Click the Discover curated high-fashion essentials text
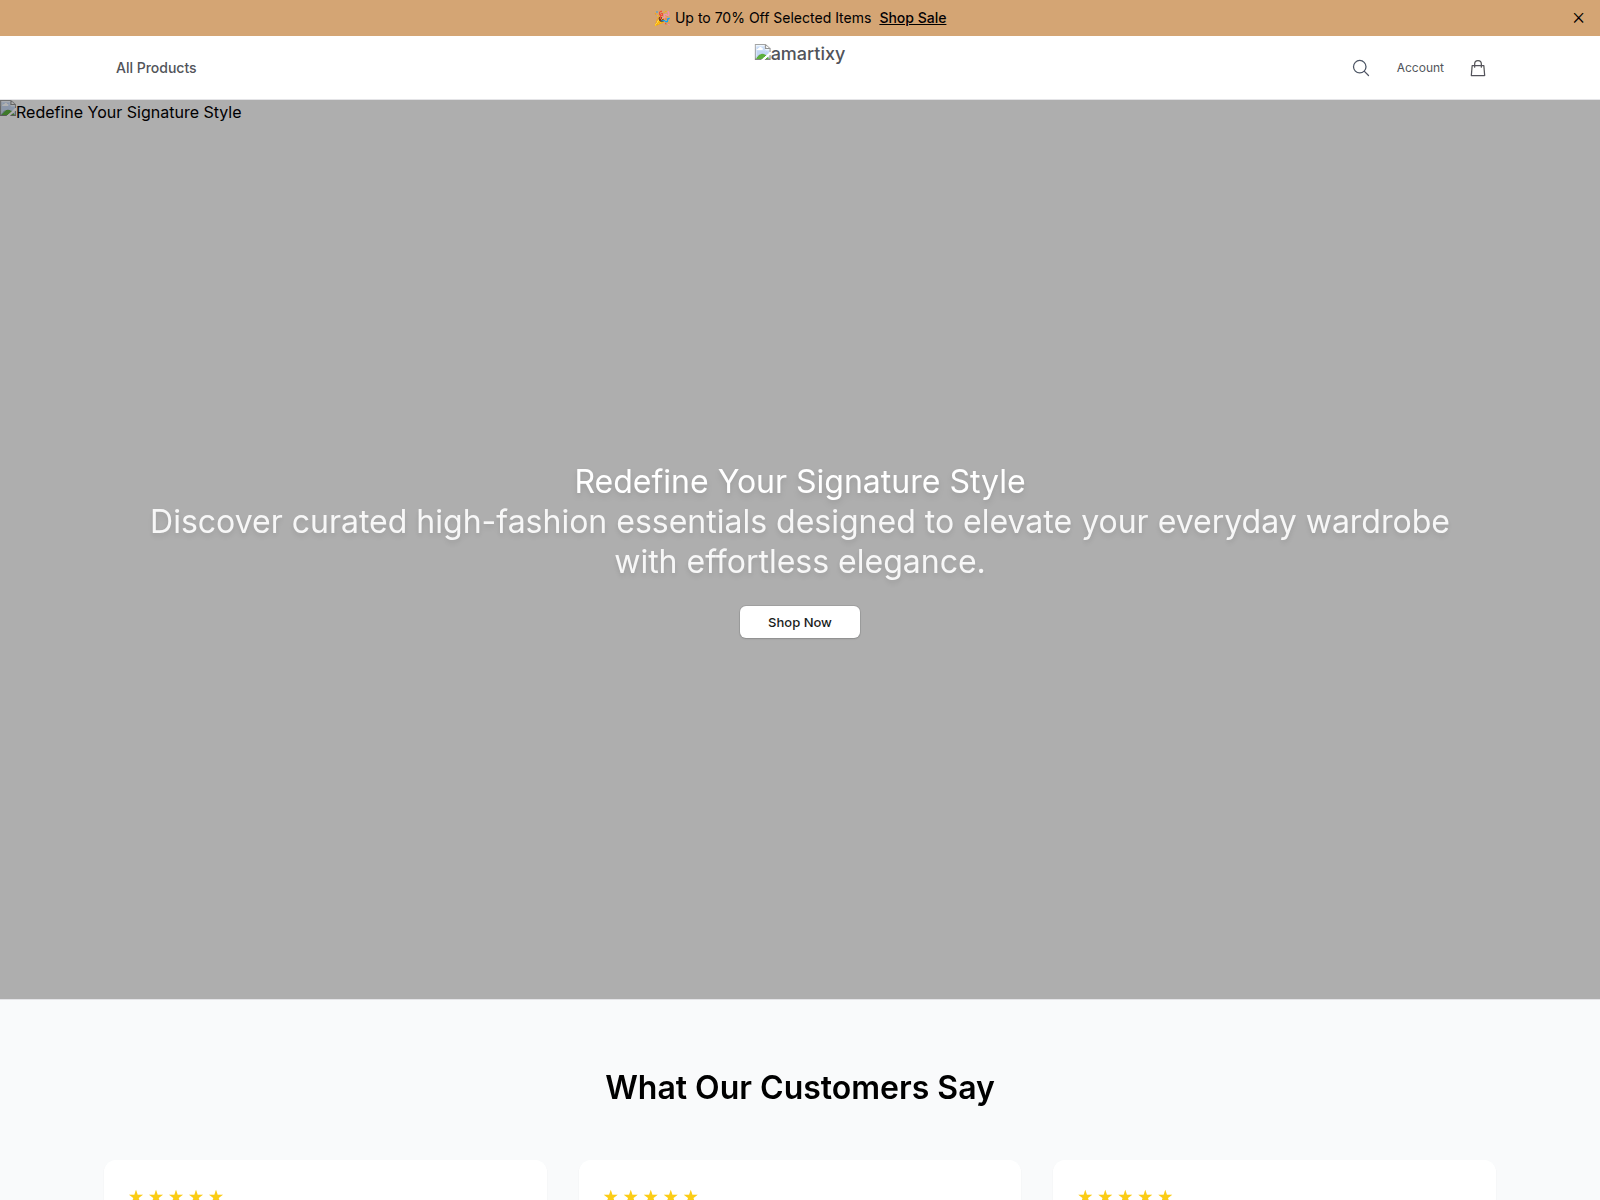1600x1200 pixels. [x=800, y=542]
